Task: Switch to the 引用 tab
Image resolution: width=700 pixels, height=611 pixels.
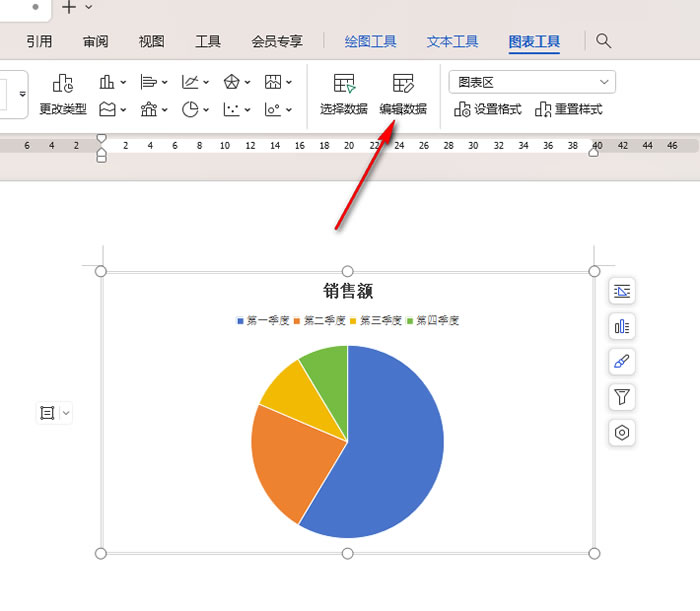Action: (x=39, y=42)
